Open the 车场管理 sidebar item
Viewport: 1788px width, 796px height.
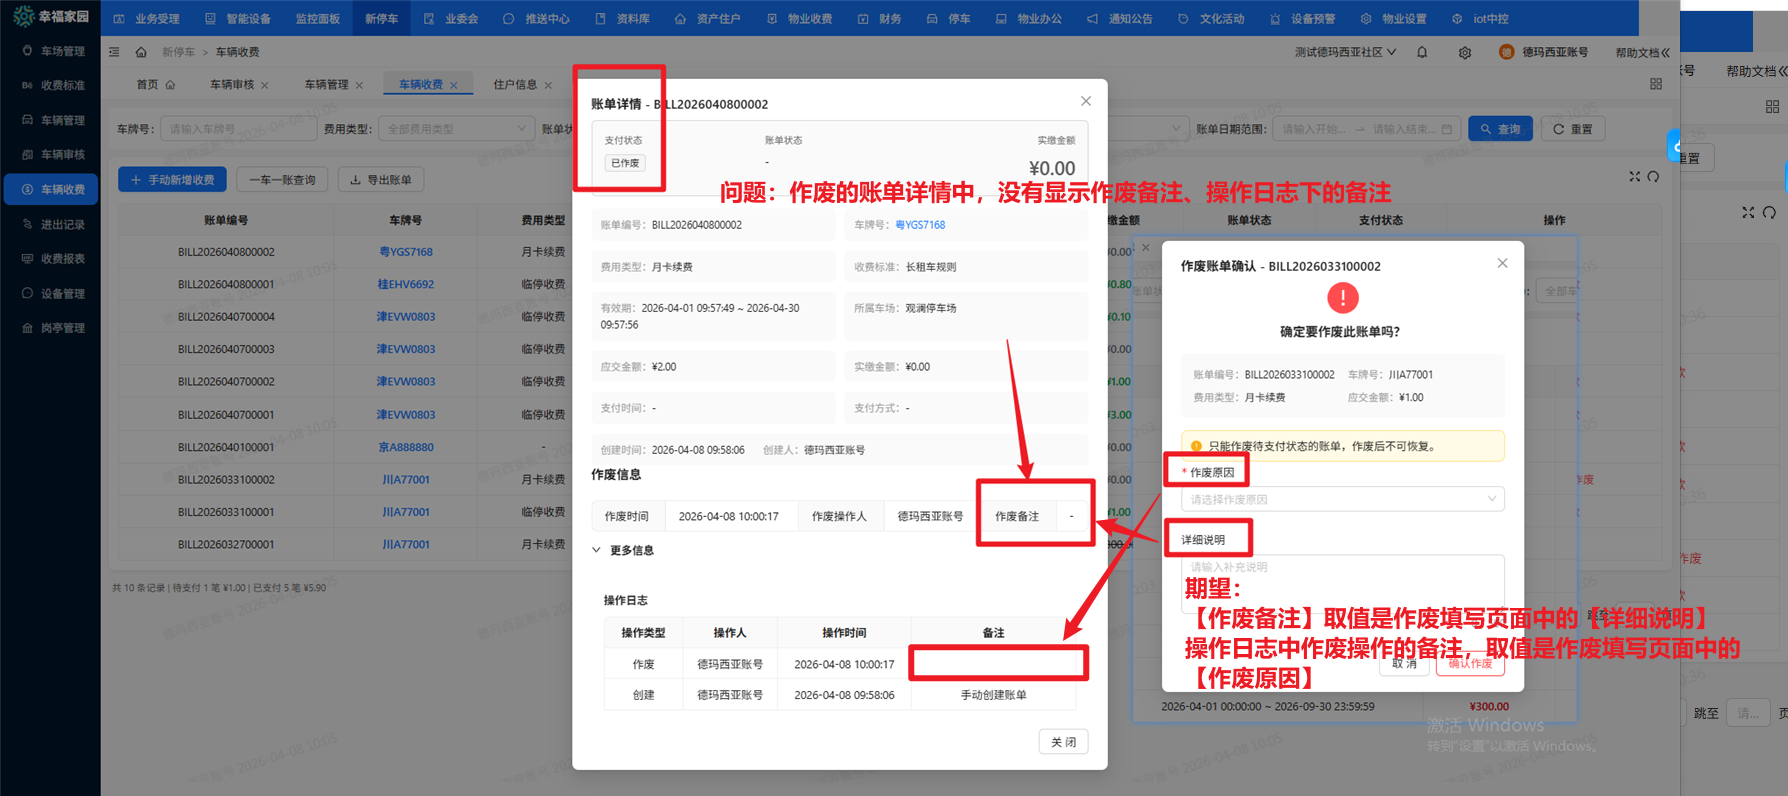coord(53,50)
